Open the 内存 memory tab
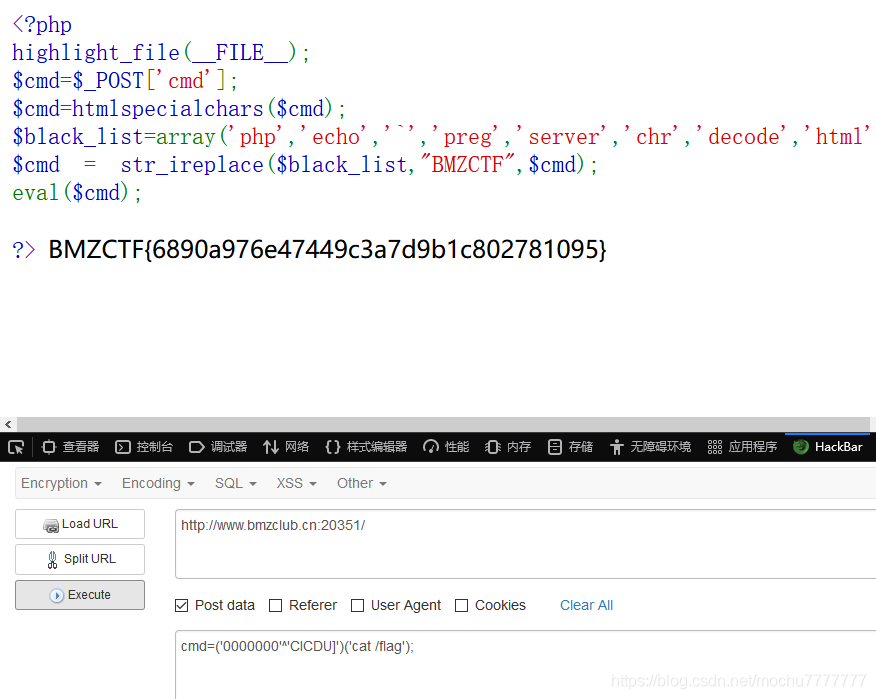Image resolution: width=876 pixels, height=699 pixels. pos(508,447)
